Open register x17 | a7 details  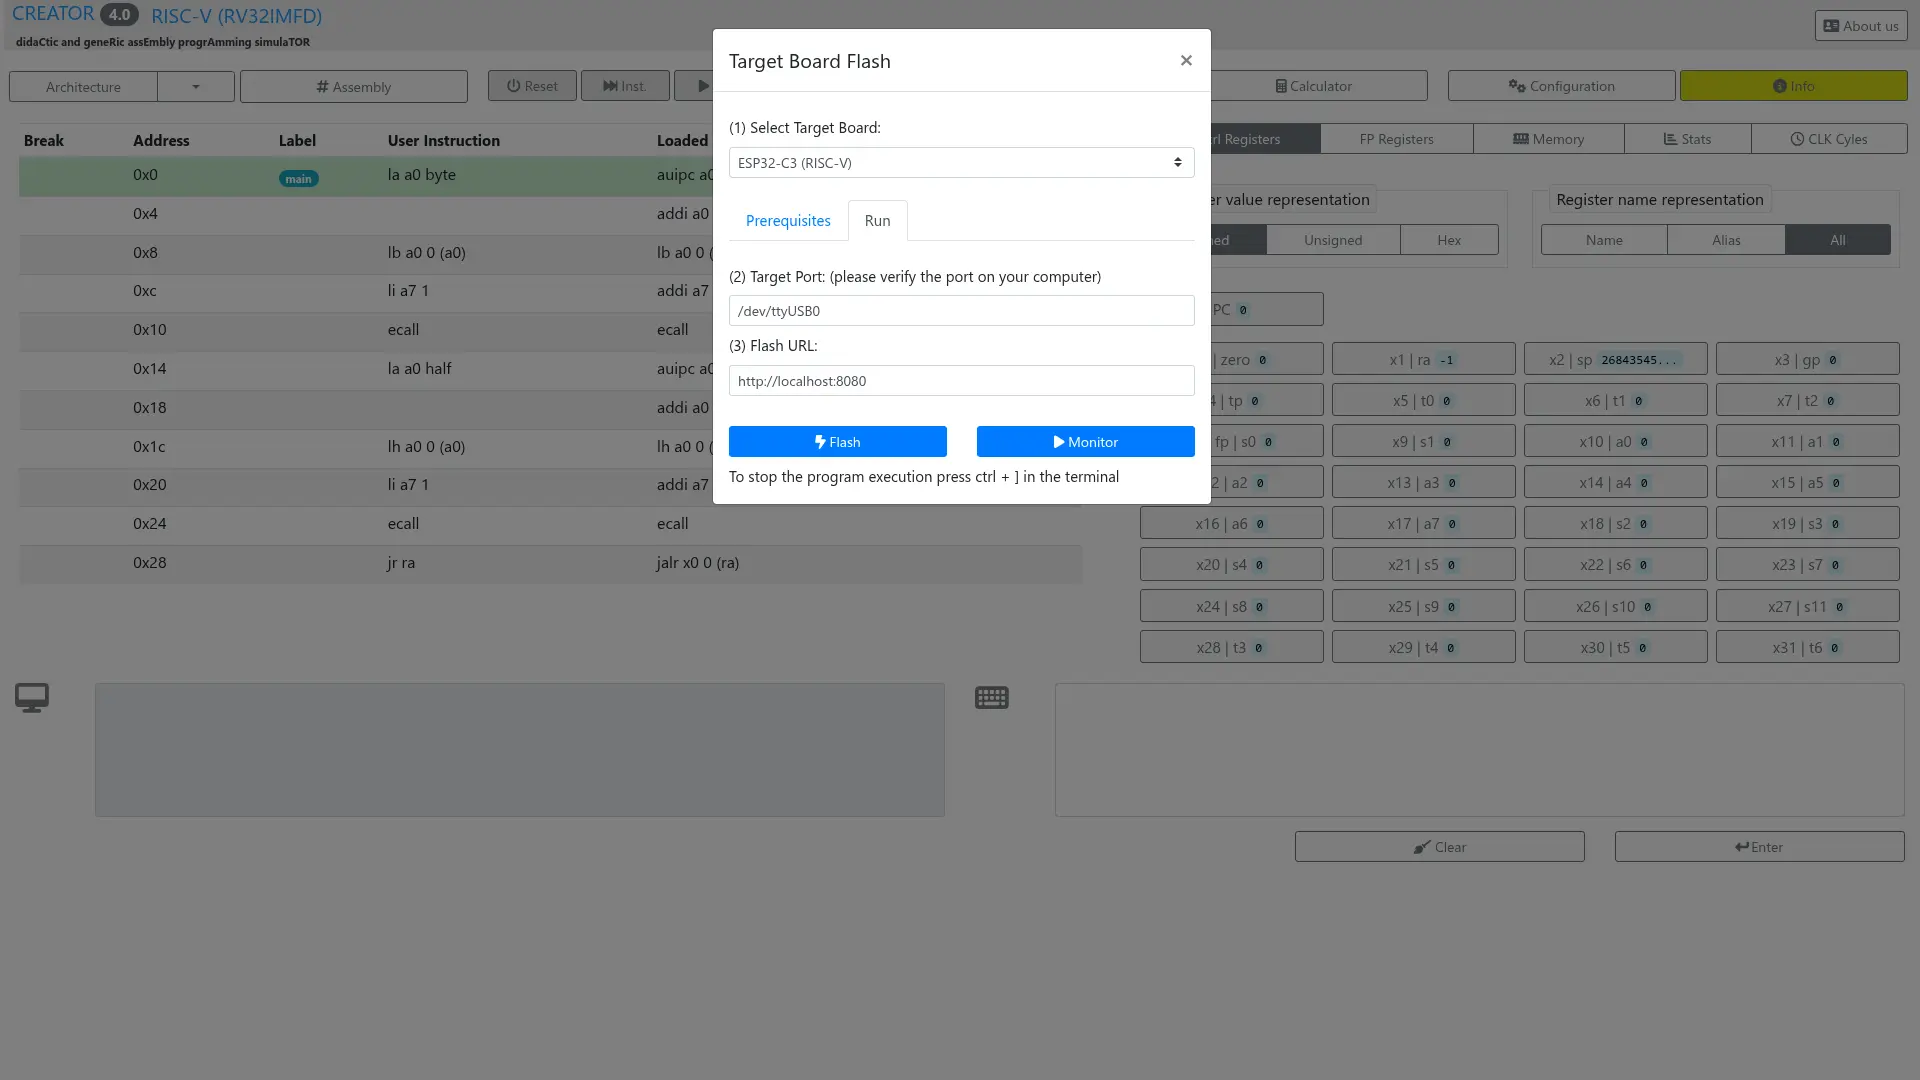1423,523
